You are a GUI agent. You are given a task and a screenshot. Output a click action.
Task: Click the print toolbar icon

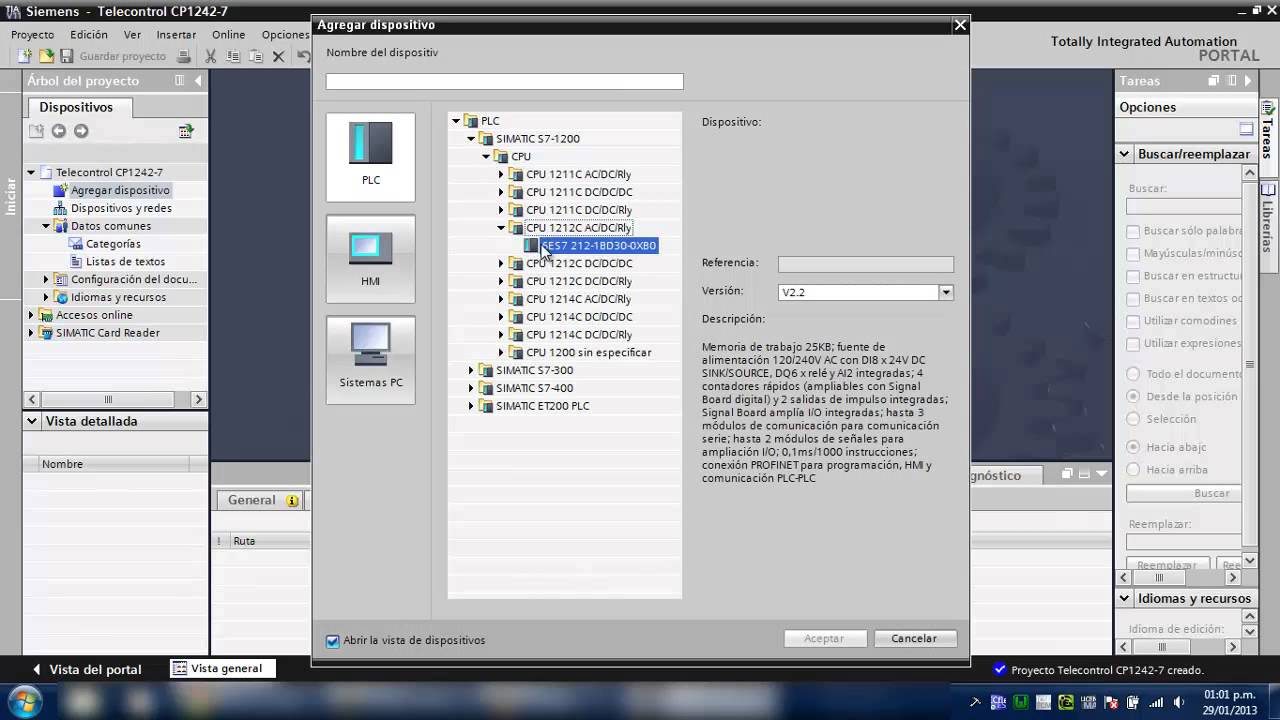(184, 57)
